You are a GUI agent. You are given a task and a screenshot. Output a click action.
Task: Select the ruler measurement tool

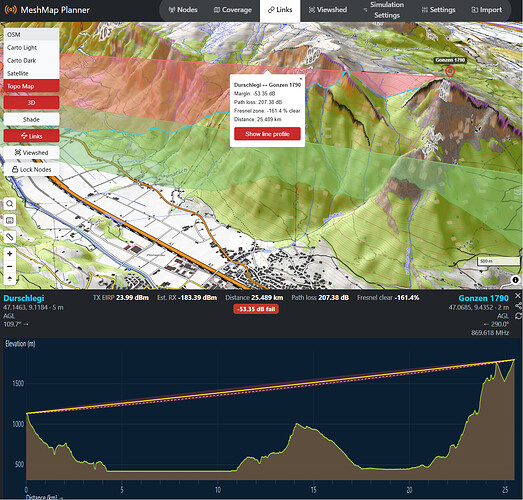point(10,237)
